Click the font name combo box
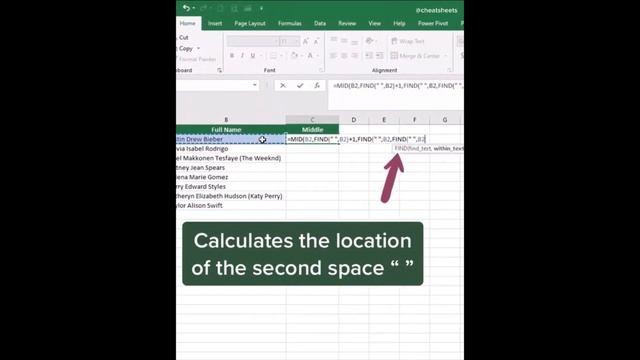The width and height of the screenshot is (640, 360). (x=253, y=41)
